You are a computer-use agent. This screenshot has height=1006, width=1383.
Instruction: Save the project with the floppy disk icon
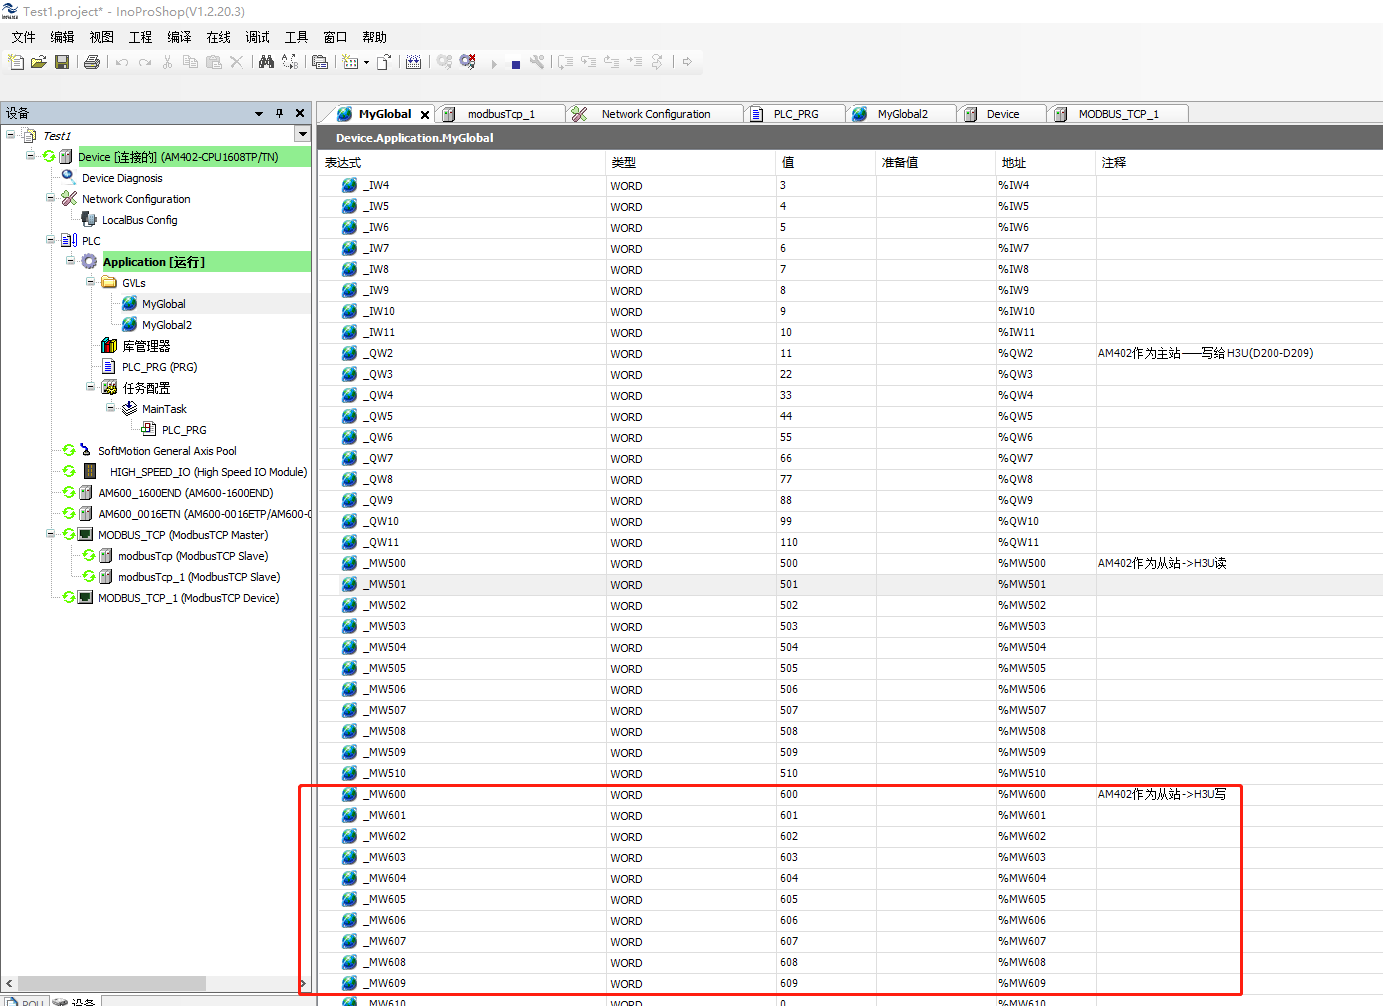click(62, 62)
